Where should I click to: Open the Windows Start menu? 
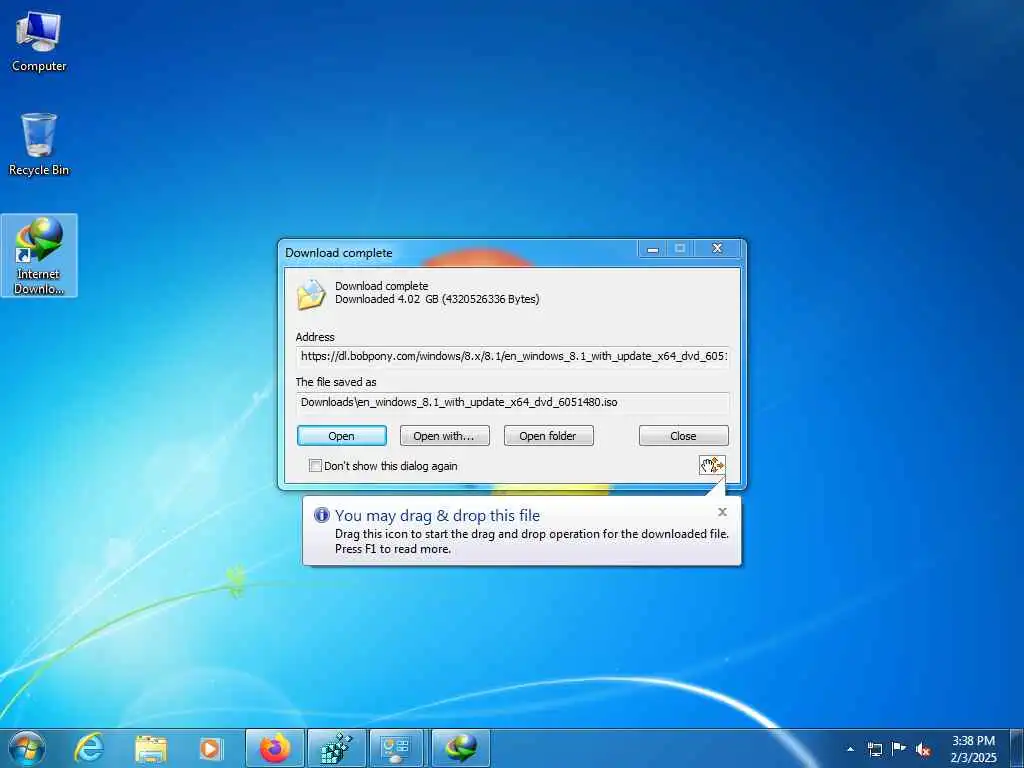click(x=27, y=748)
